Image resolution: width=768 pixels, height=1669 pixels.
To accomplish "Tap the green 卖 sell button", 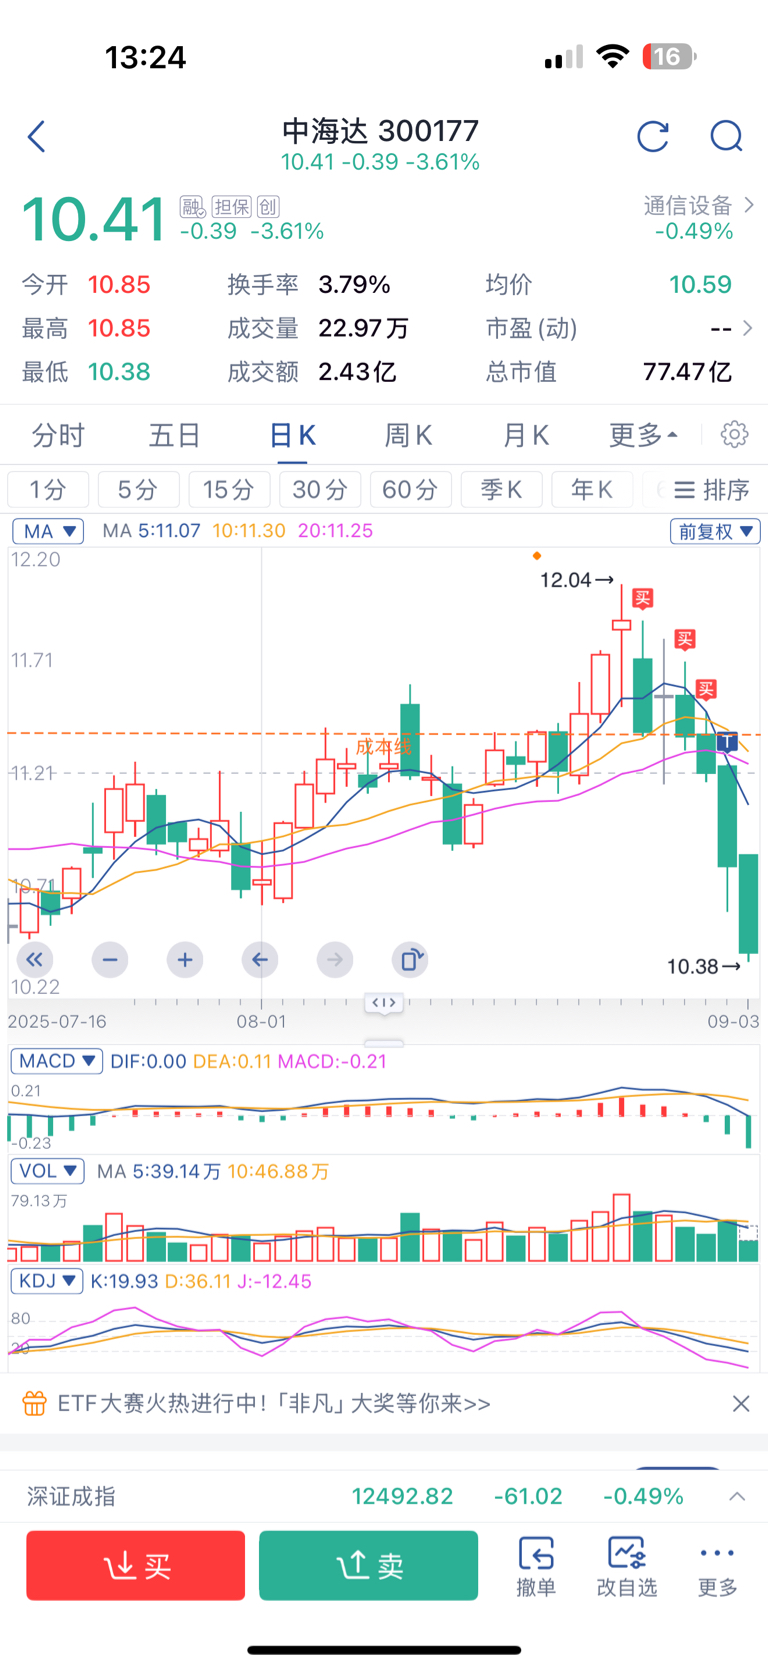I will pyautogui.click(x=368, y=1565).
